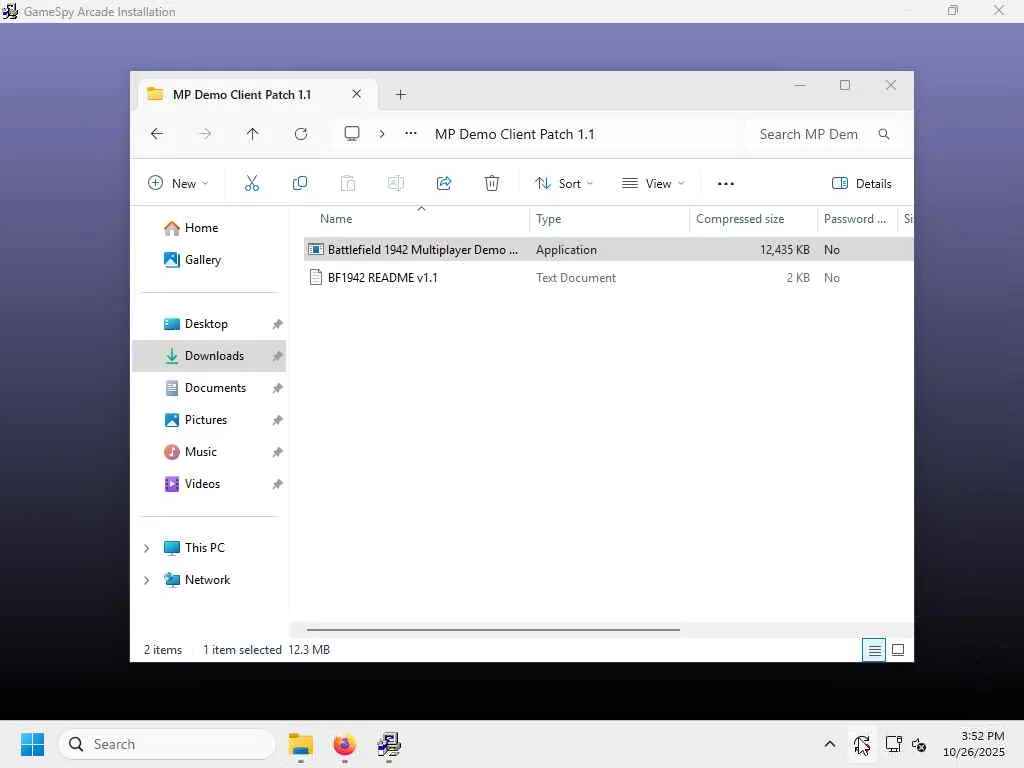Screen dimensions: 1024x768
Task: Open Firefox from the taskbar
Action: tap(345, 744)
